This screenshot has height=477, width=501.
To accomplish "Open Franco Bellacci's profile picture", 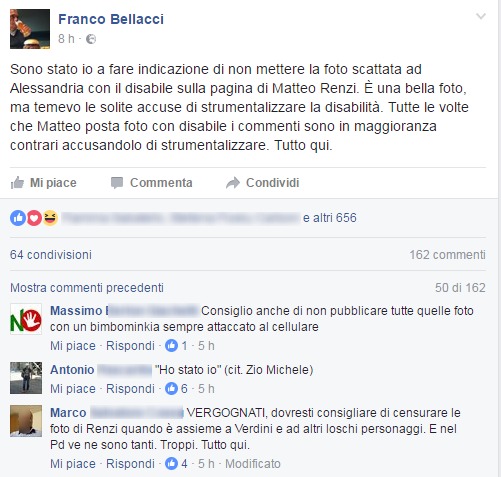I will (x=30, y=29).
